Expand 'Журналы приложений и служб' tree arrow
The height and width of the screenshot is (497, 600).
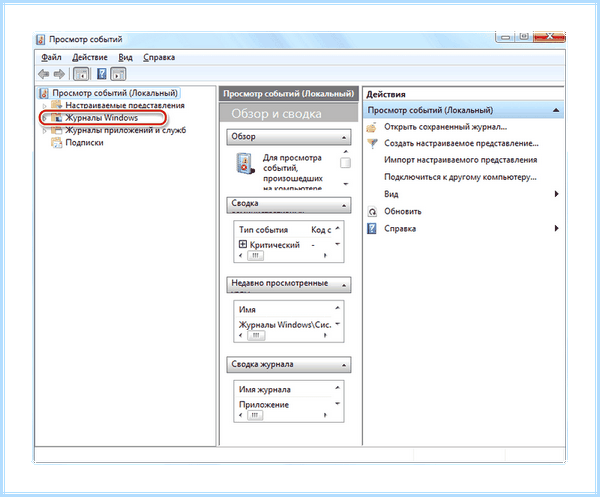point(45,130)
